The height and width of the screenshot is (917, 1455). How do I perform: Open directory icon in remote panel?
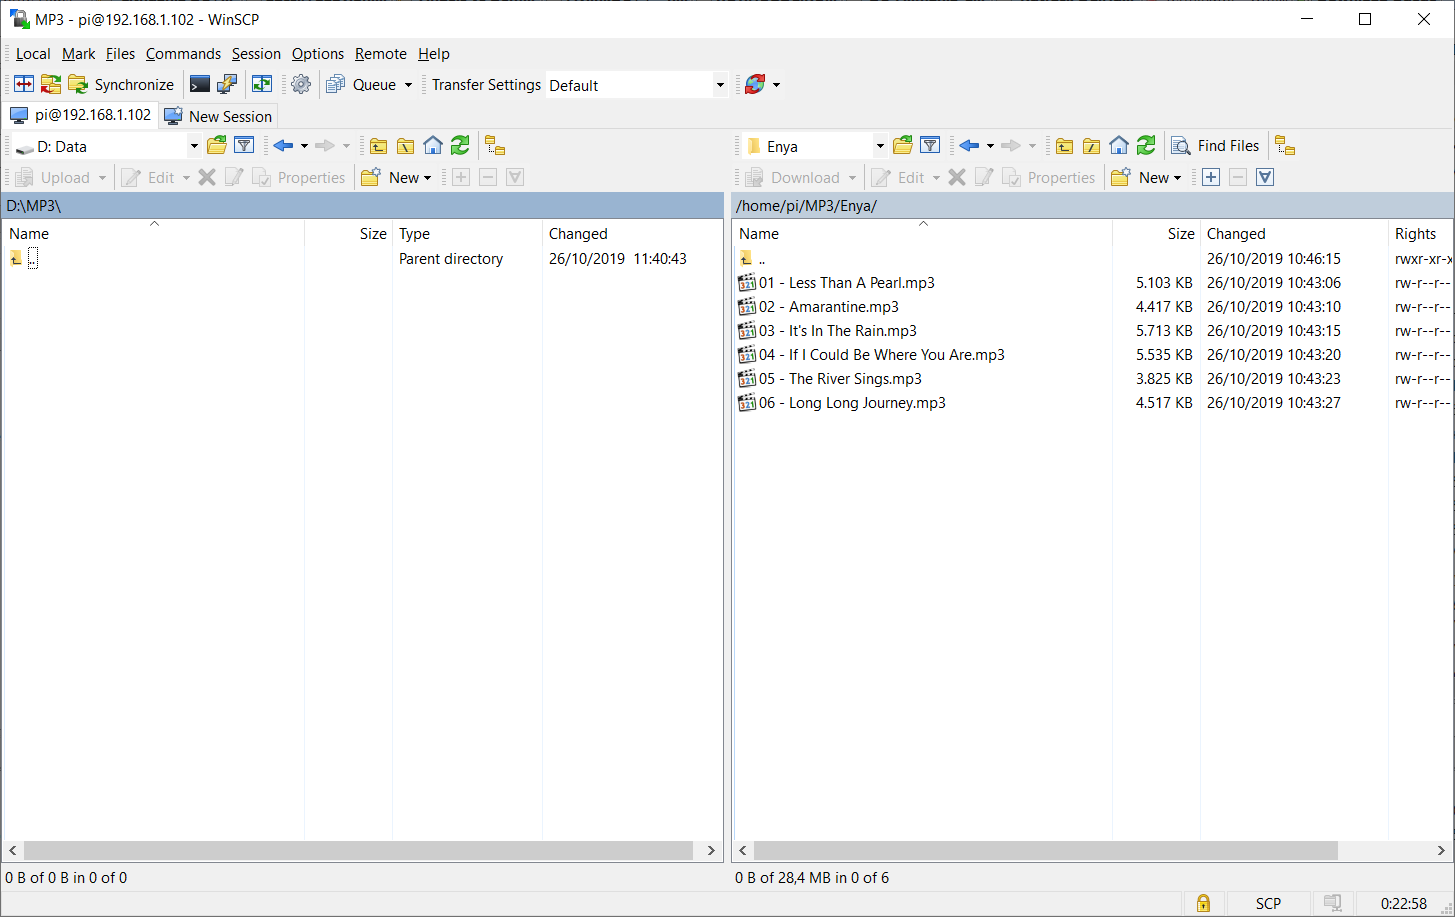tap(903, 146)
